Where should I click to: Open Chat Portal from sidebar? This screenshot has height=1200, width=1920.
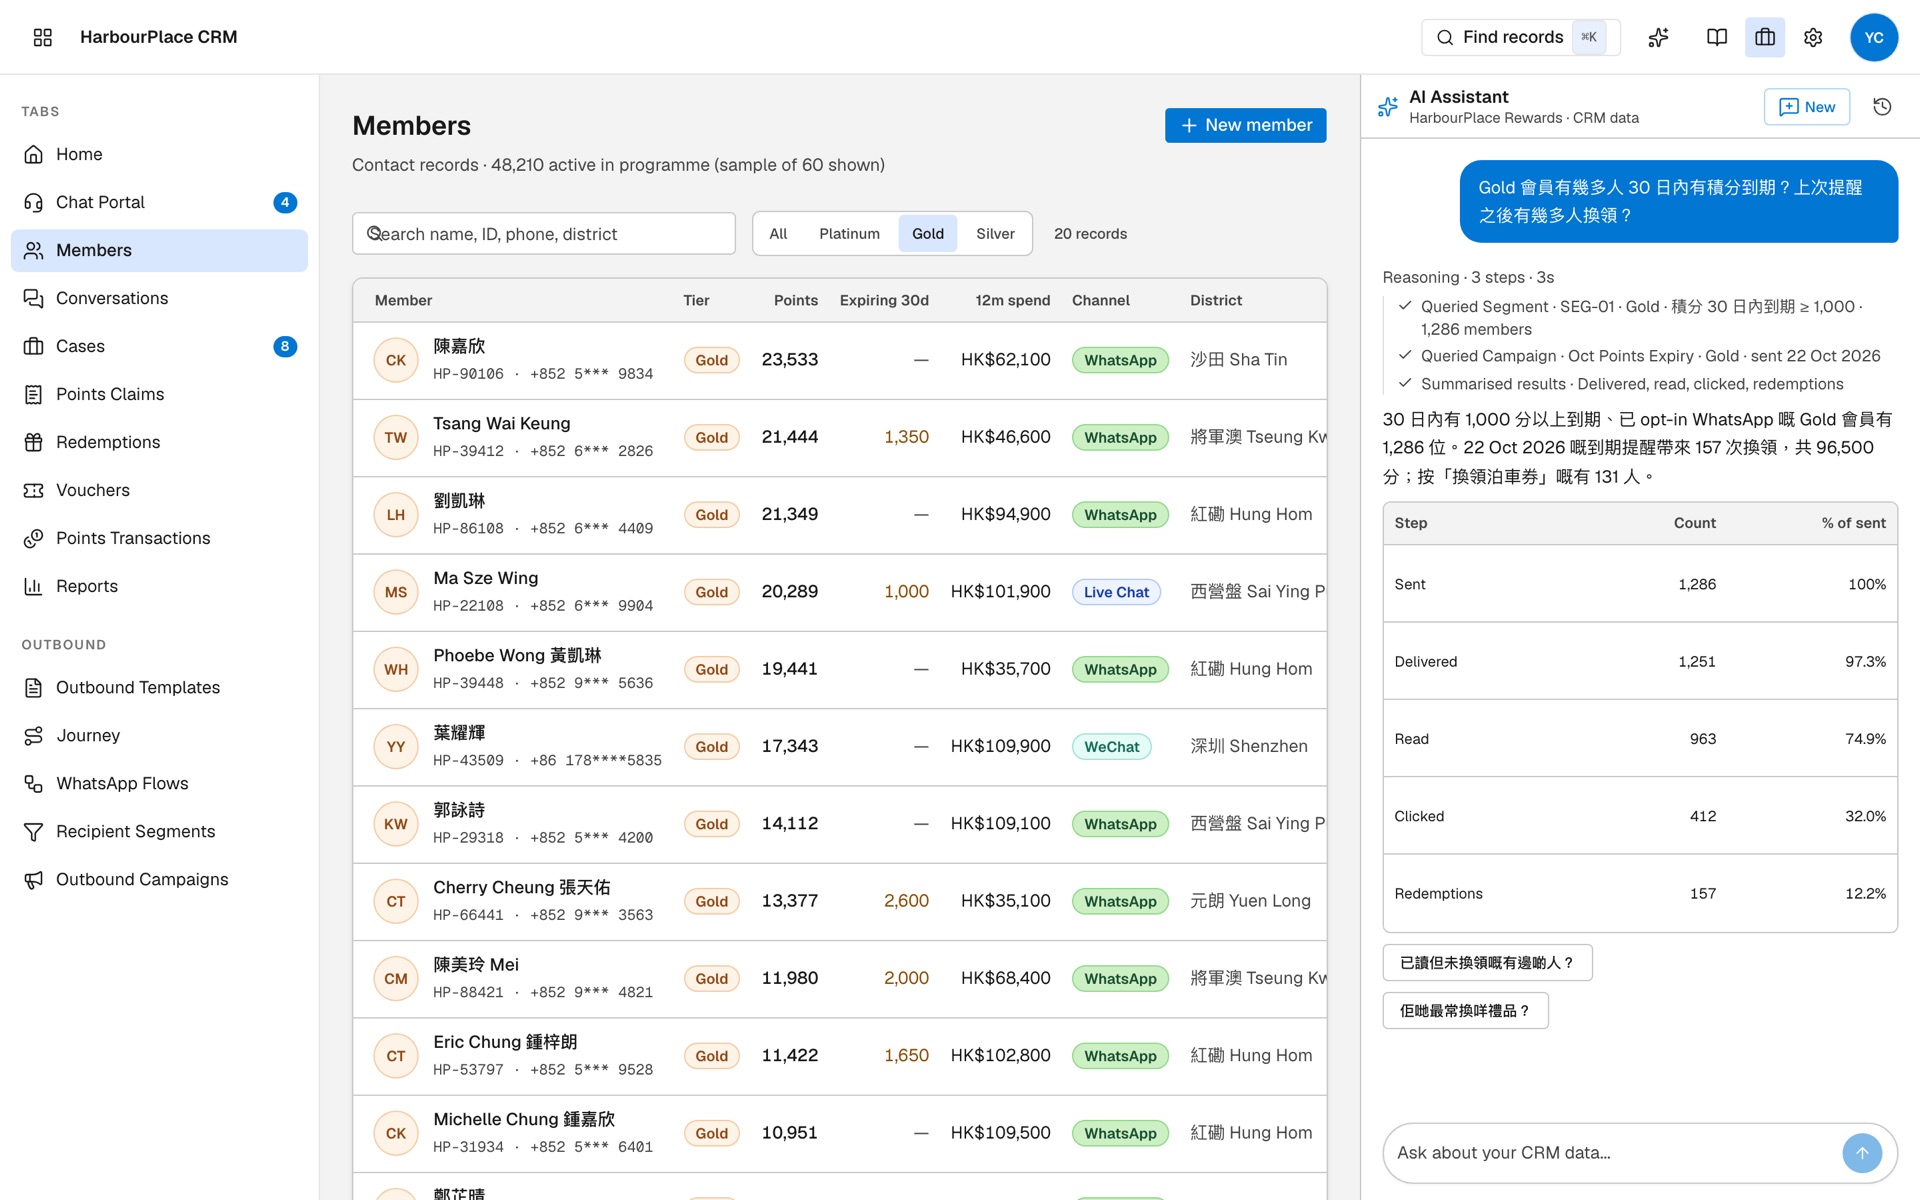point(160,202)
